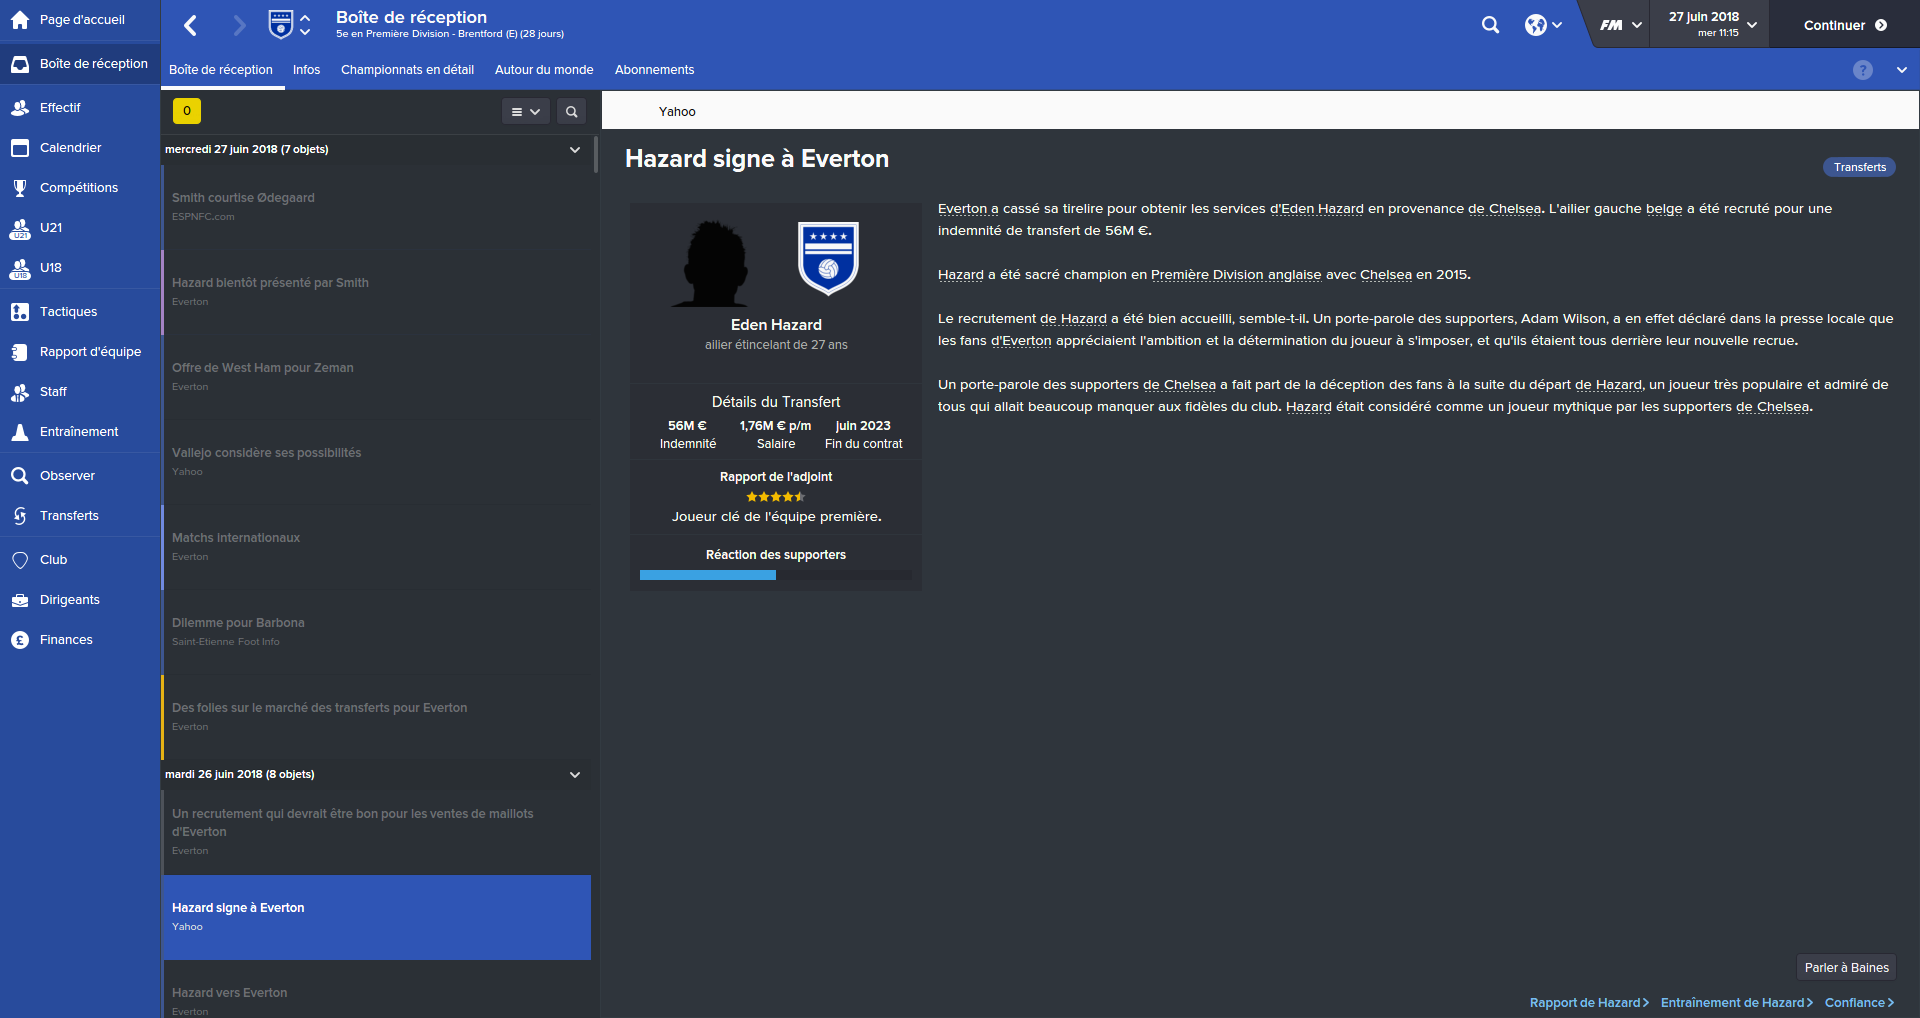Open the FM menu dropdown

pos(1620,25)
